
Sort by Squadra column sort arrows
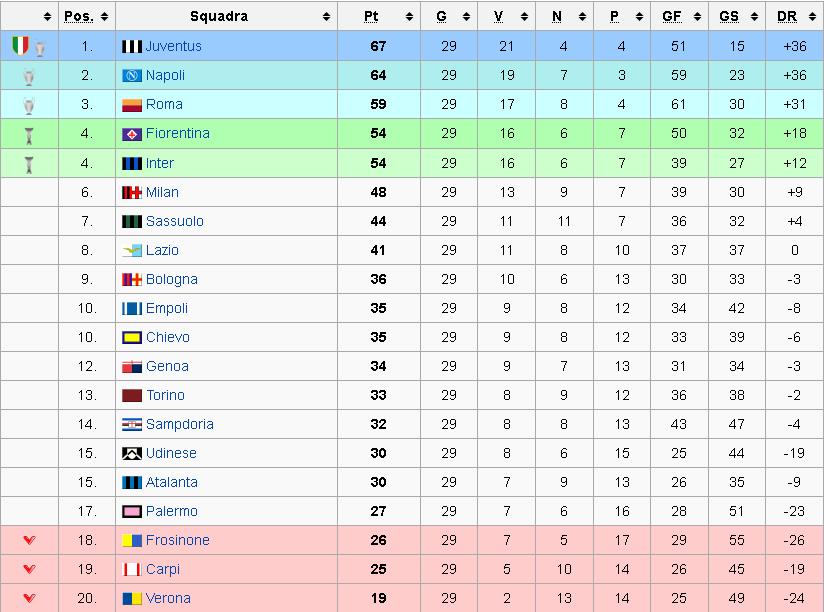326,17
